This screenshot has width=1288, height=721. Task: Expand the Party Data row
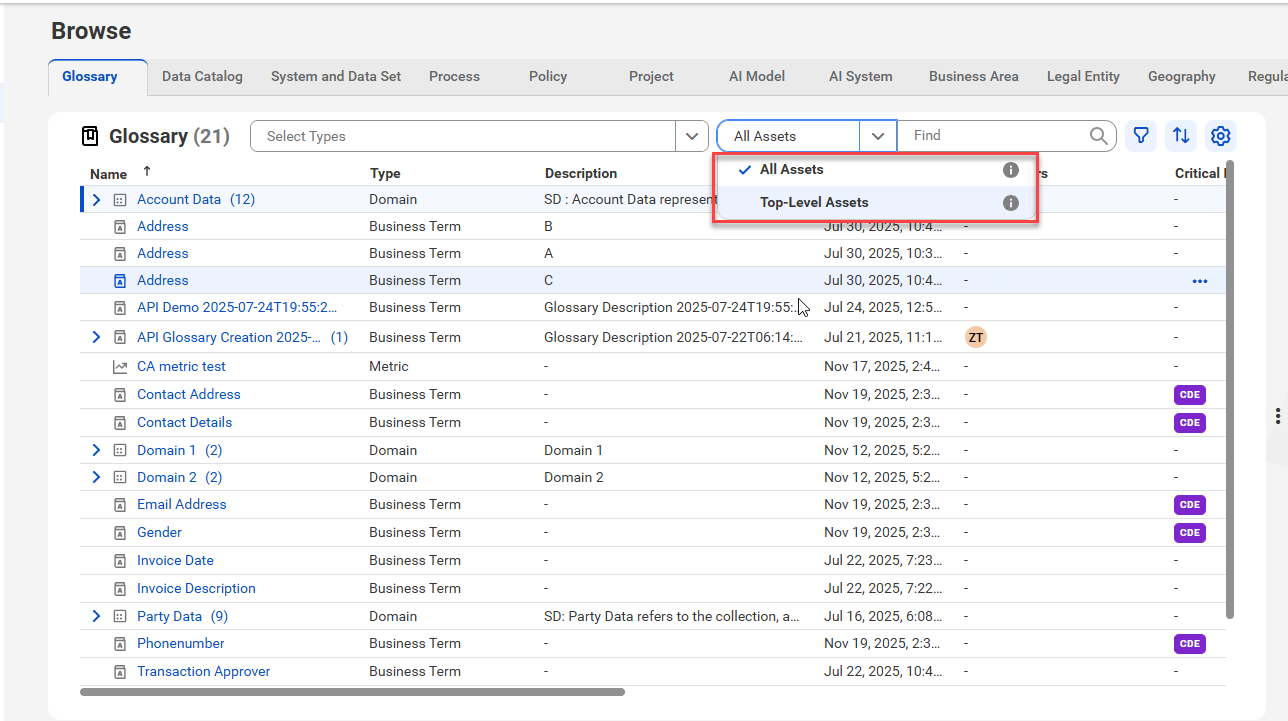point(97,617)
